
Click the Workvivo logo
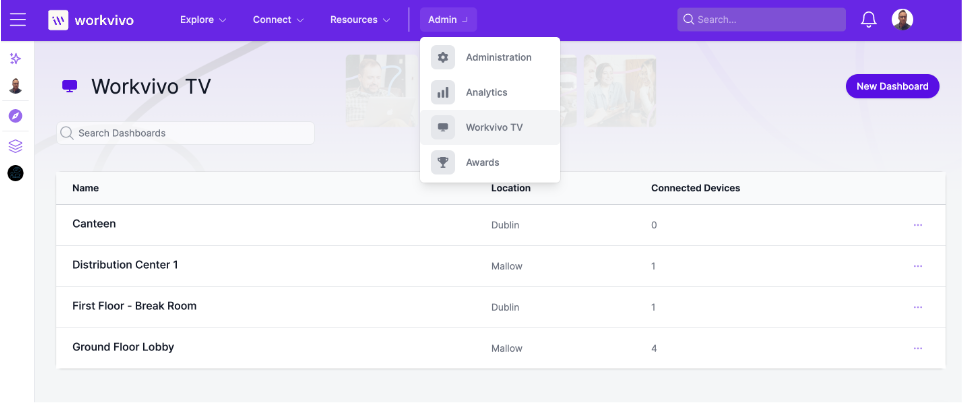(91, 20)
